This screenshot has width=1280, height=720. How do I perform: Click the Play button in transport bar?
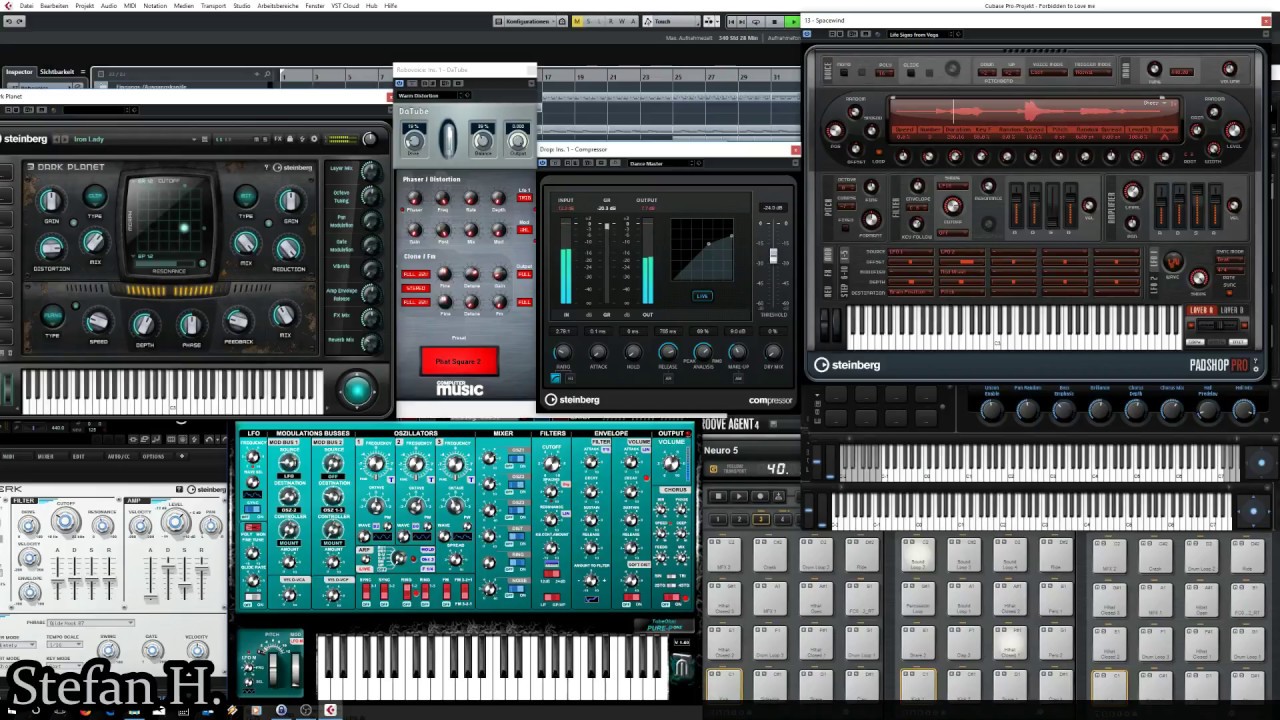(x=792, y=21)
